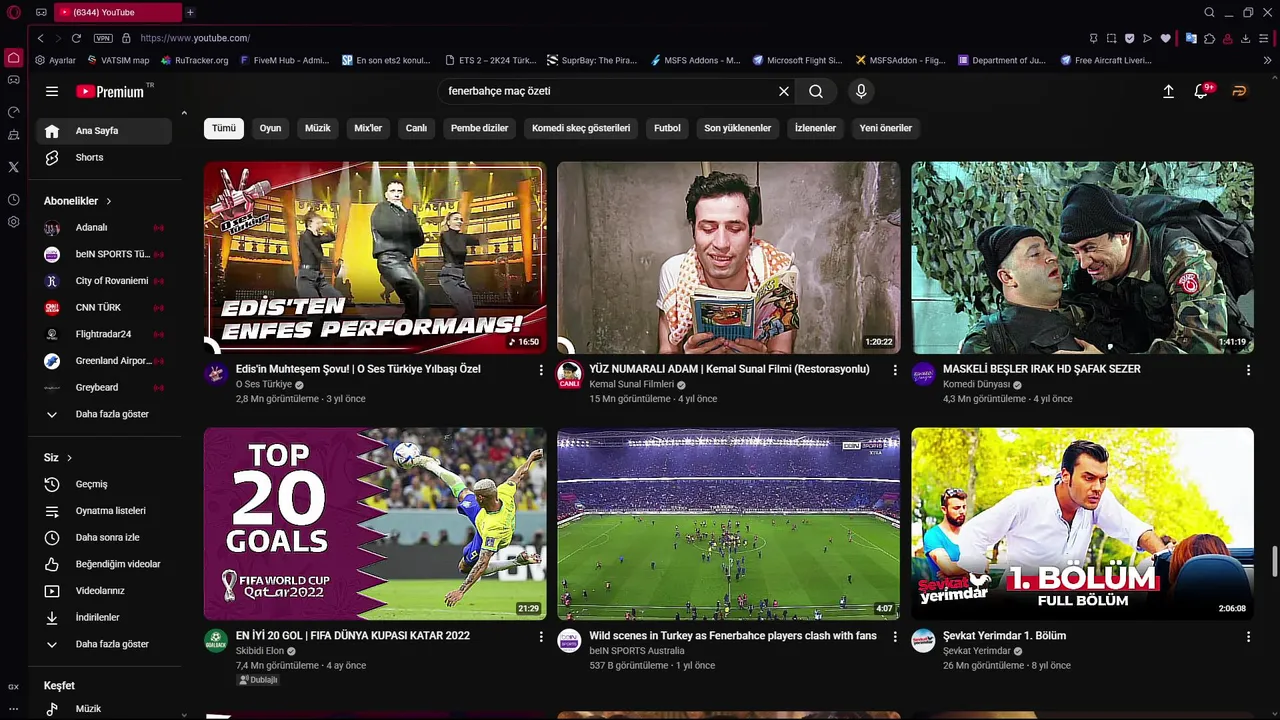Viewport: 1280px width, 720px height.
Task: Go to Ana Sayfa in sidebar
Action: point(104,131)
